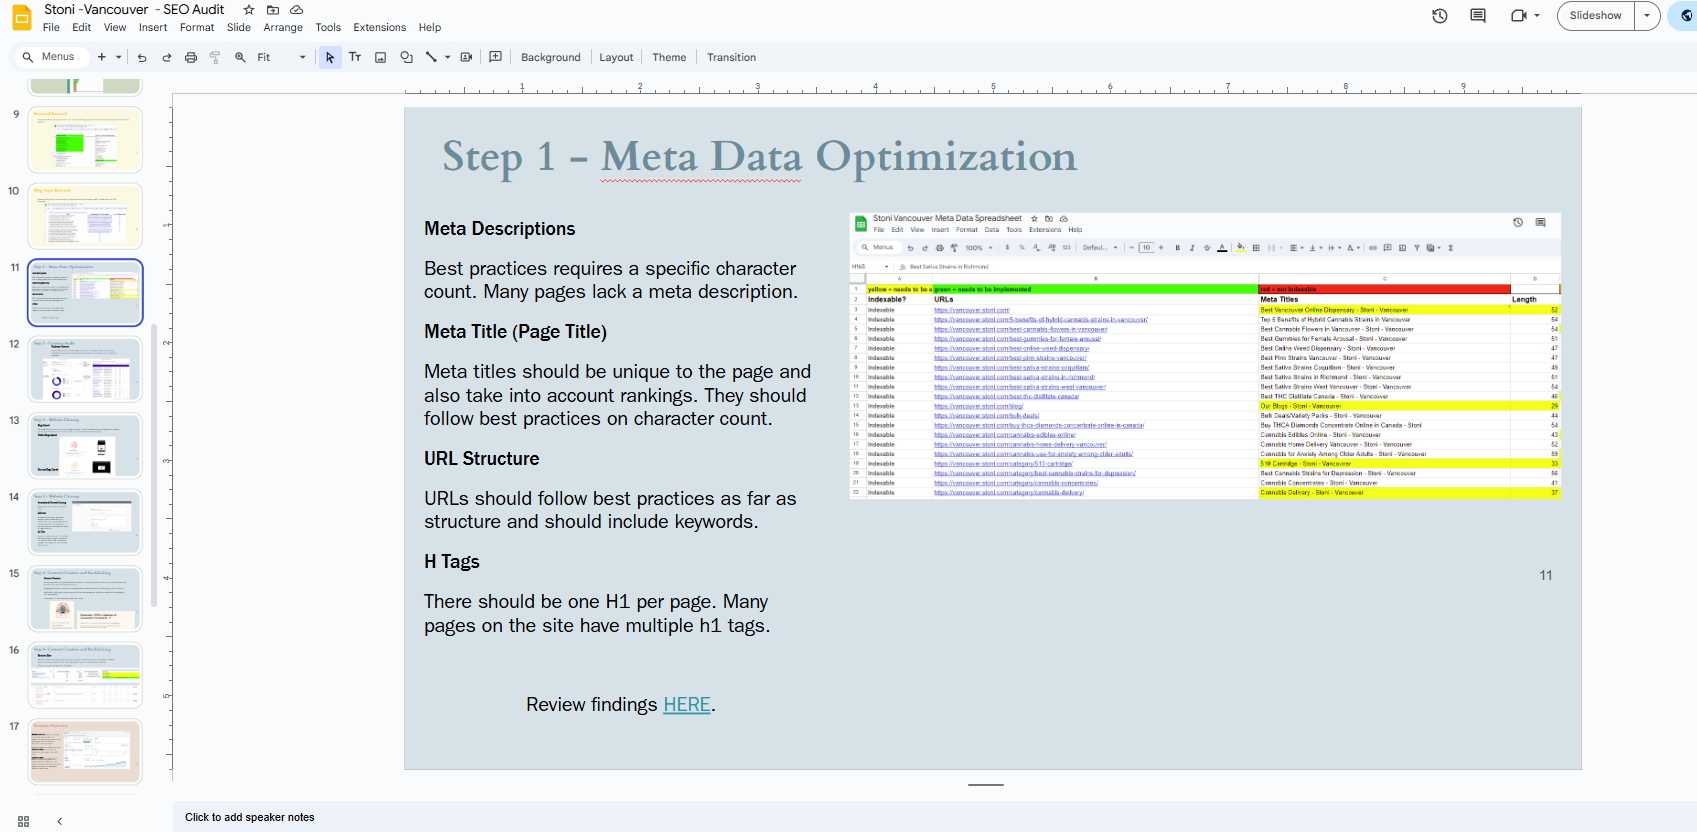1697x832 pixels.
Task: Select the Line tool
Action: (x=431, y=57)
